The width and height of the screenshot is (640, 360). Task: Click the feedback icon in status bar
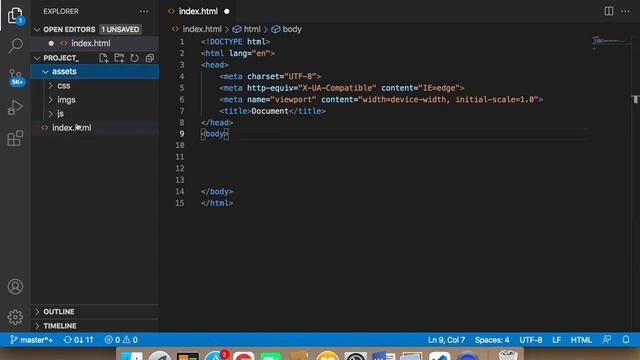[x=607, y=340]
